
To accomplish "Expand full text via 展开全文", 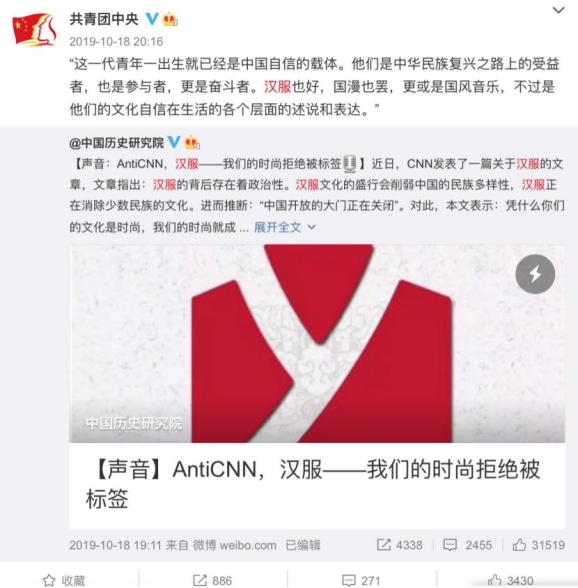I will pos(278,227).
